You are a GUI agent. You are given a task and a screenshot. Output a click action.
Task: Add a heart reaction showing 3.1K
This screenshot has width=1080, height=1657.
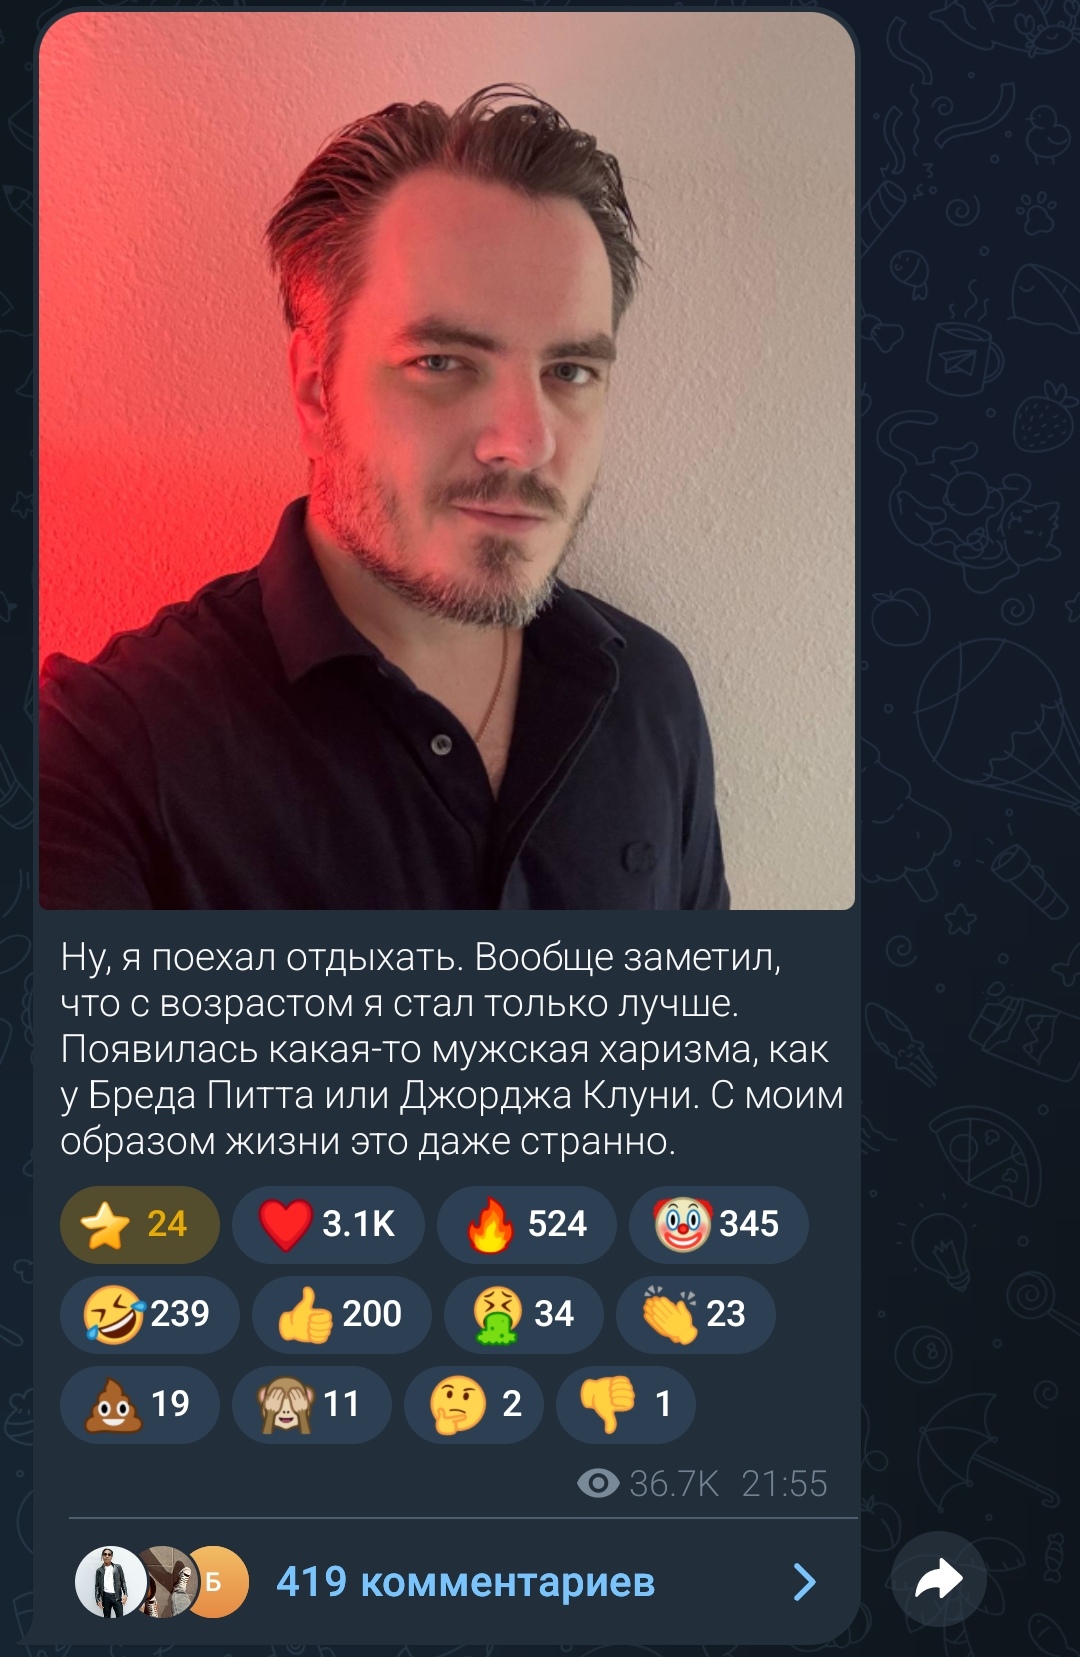click(328, 1224)
